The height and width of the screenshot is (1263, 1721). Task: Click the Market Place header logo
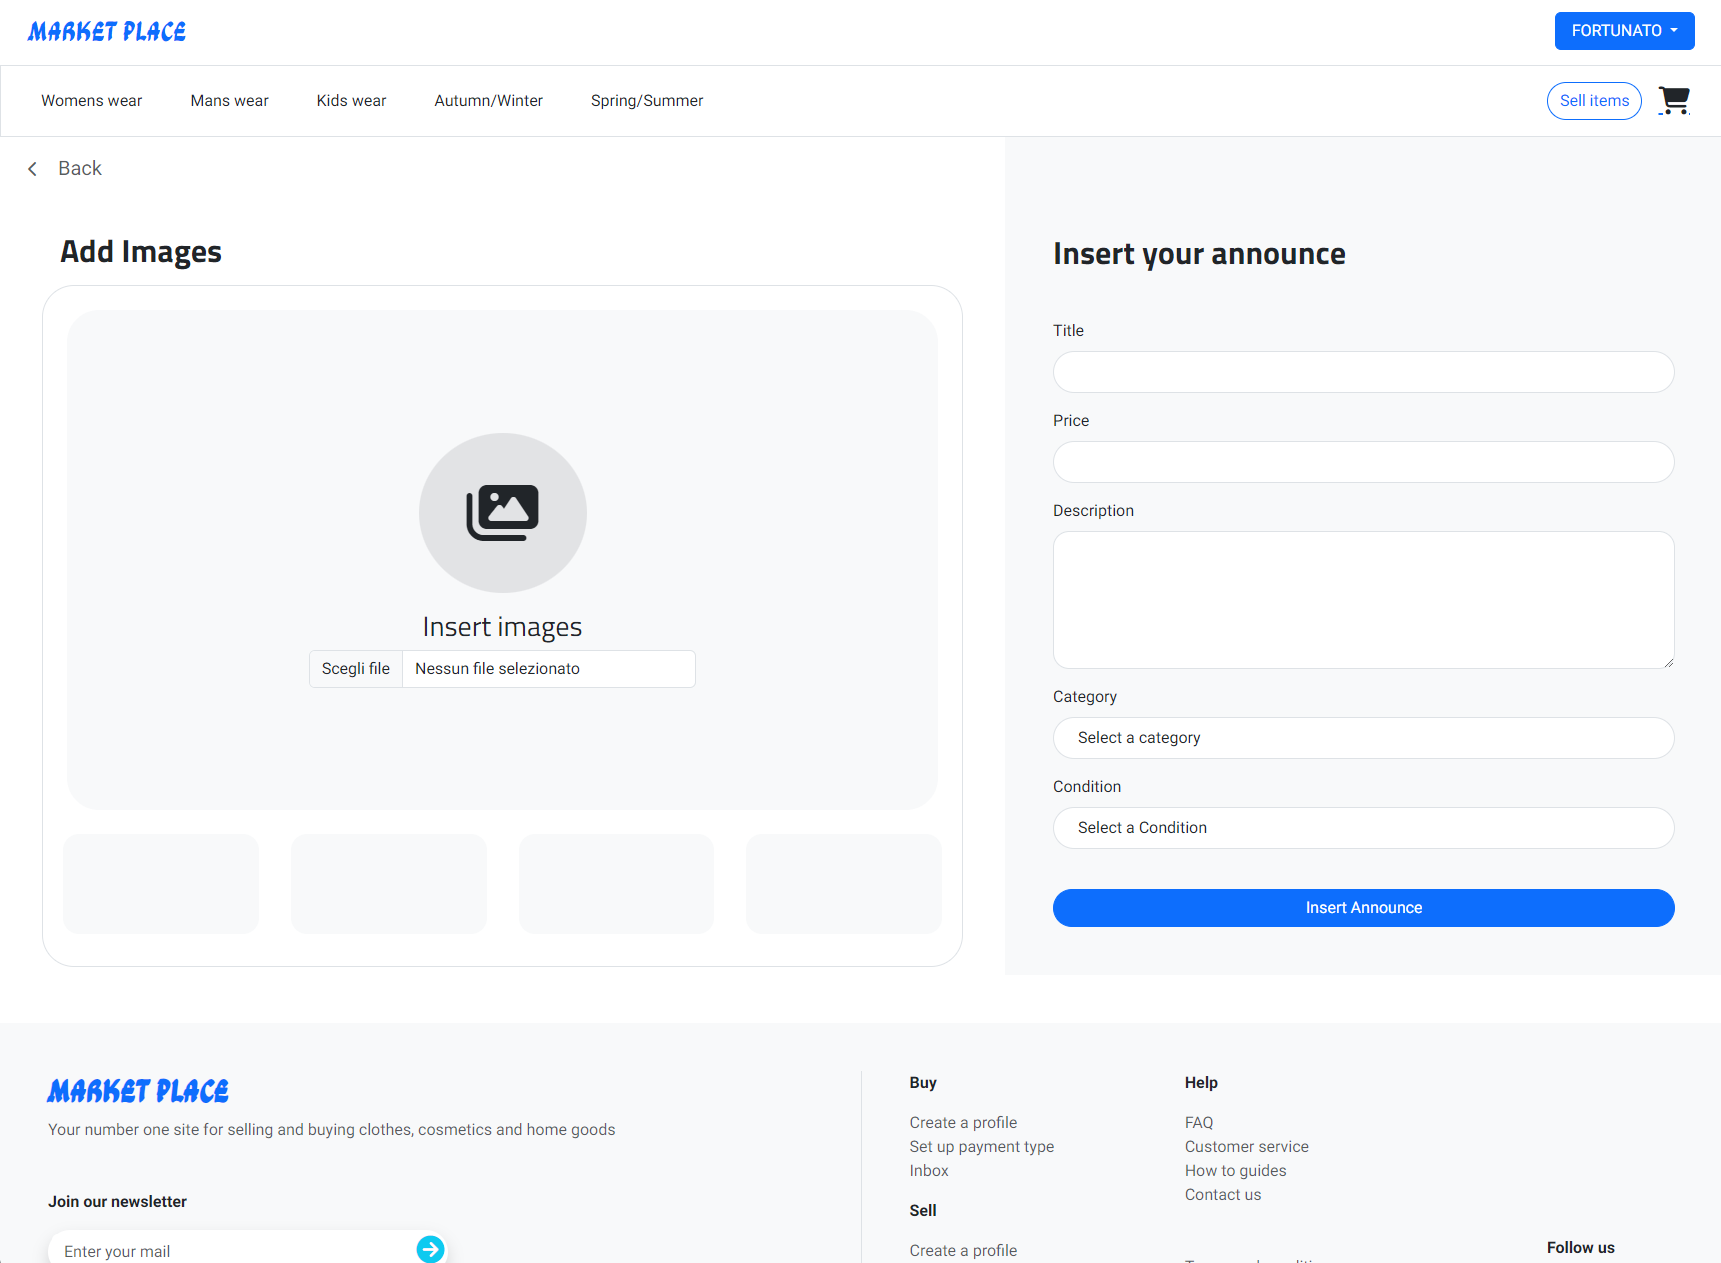pos(107,32)
